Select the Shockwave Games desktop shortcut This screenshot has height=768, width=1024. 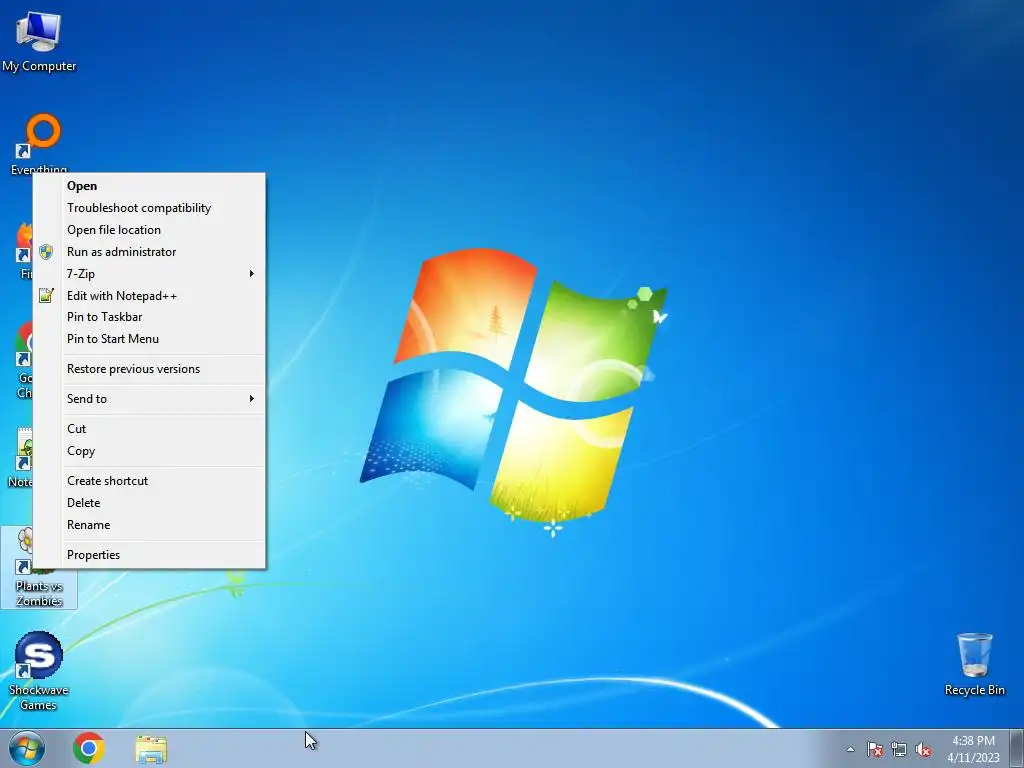point(39,671)
